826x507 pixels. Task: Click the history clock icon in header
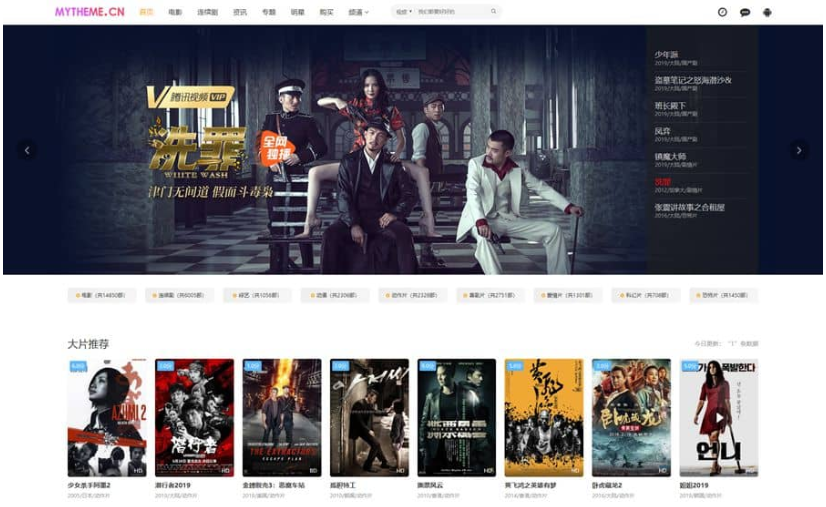click(722, 12)
